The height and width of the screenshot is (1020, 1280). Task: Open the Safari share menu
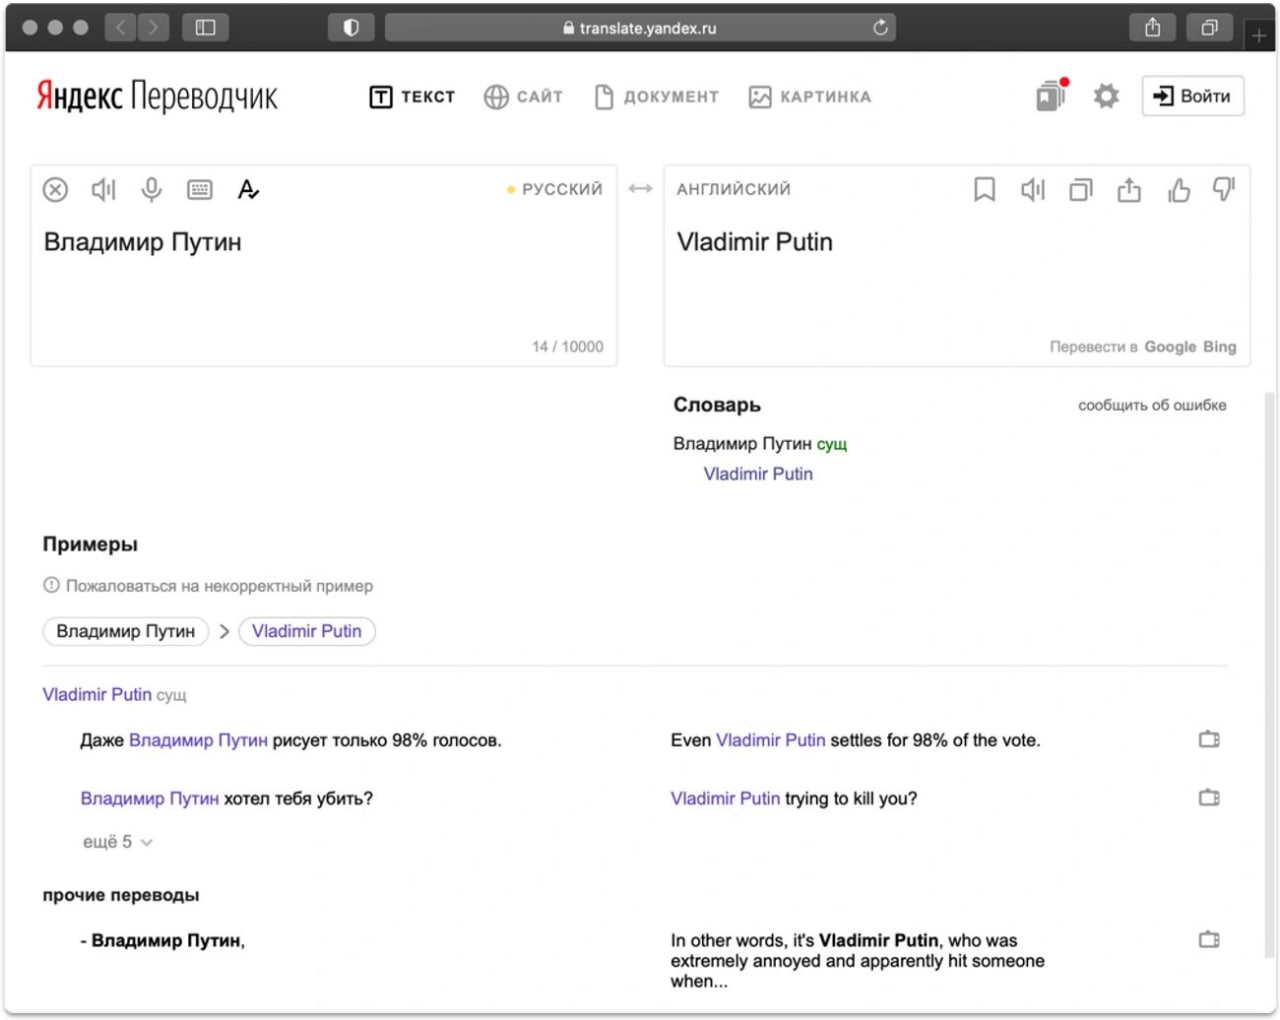pyautogui.click(x=1153, y=28)
